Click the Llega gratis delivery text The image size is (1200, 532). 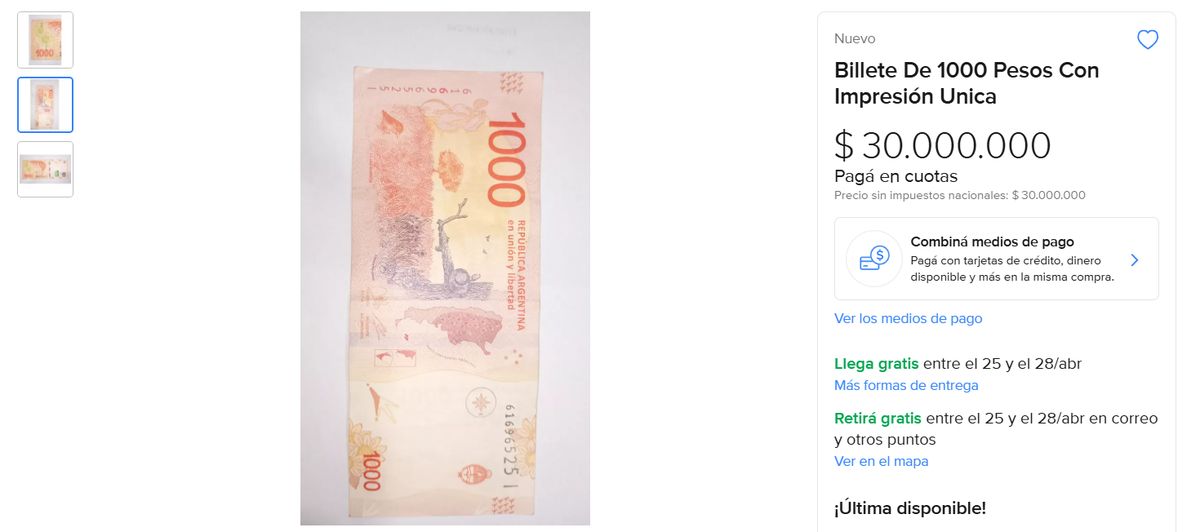[x=876, y=363]
